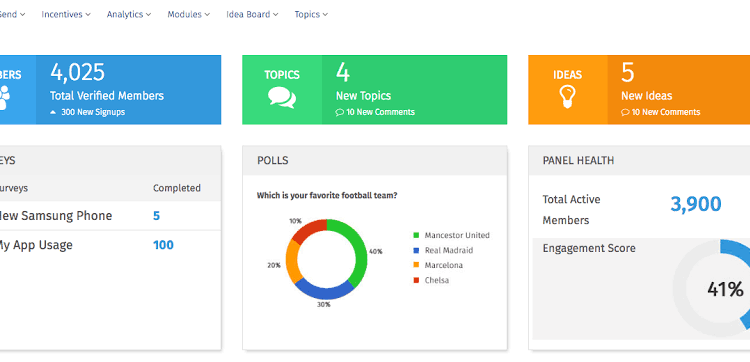
Task: Click the orange 20% segment of donut chart
Action: (x=292, y=261)
